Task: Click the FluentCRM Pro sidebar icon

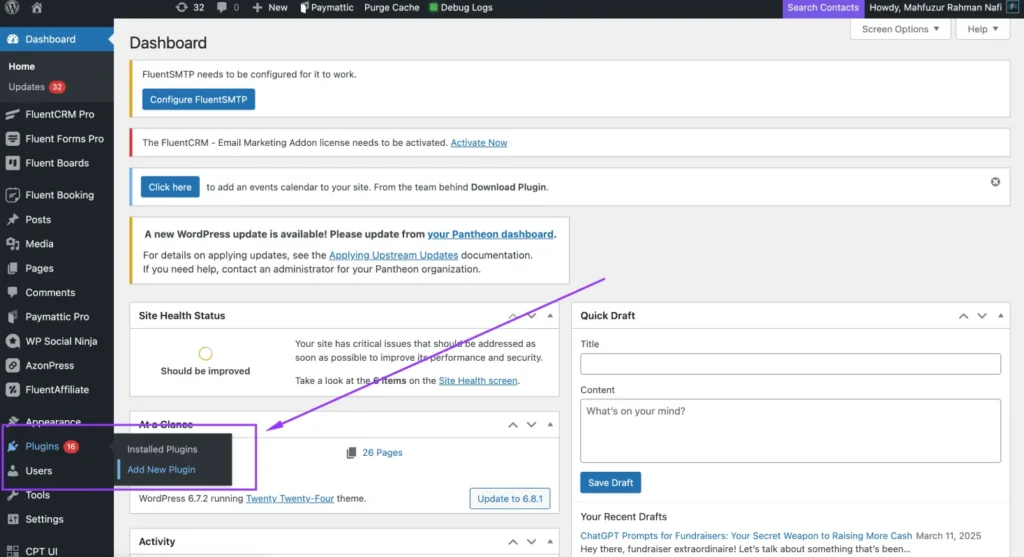Action: [x=12, y=114]
